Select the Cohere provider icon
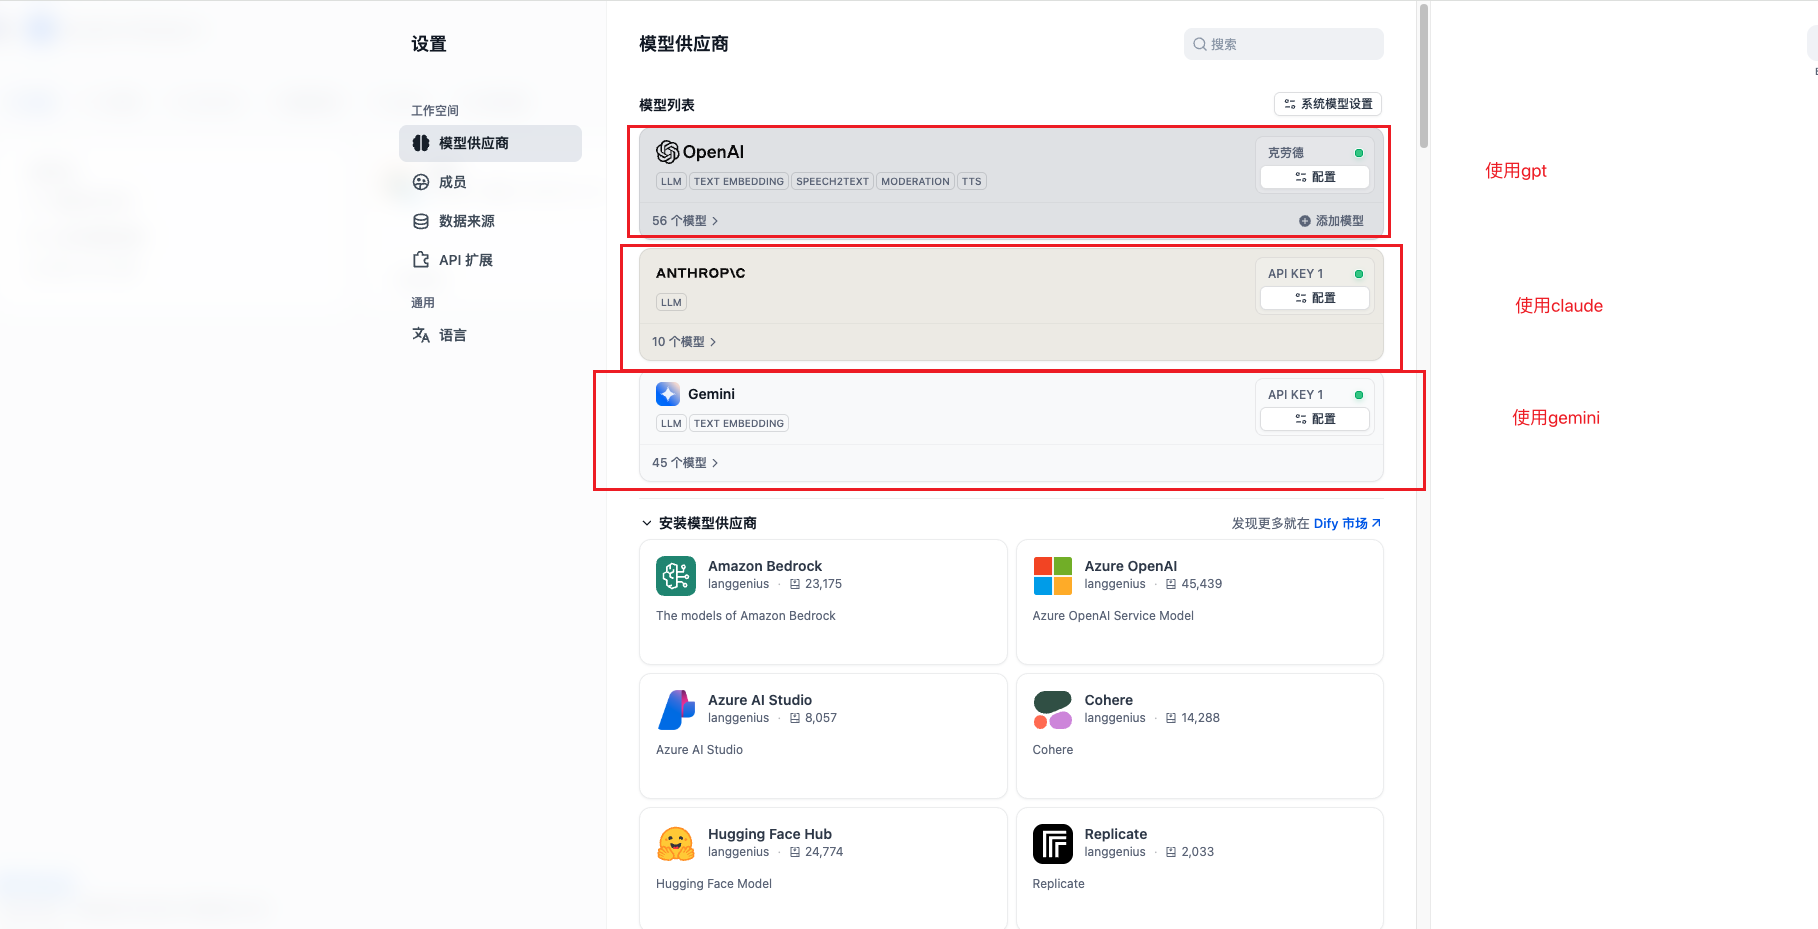Image resolution: width=1818 pixels, height=929 pixels. [1052, 710]
